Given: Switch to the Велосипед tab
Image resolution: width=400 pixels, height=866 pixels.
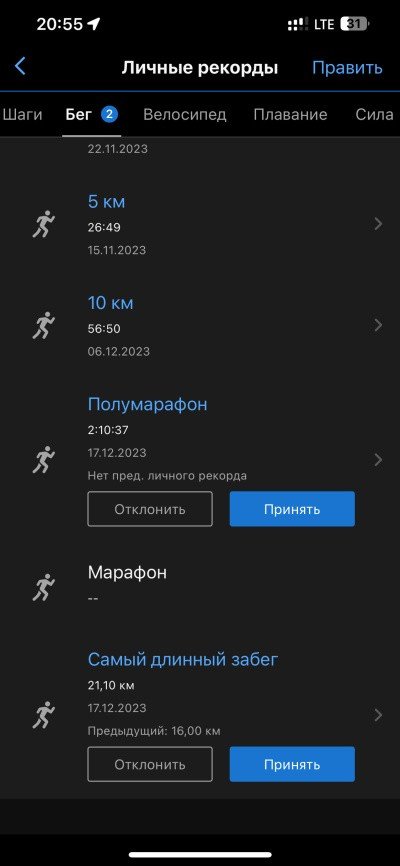Looking at the screenshot, I should 185,114.
